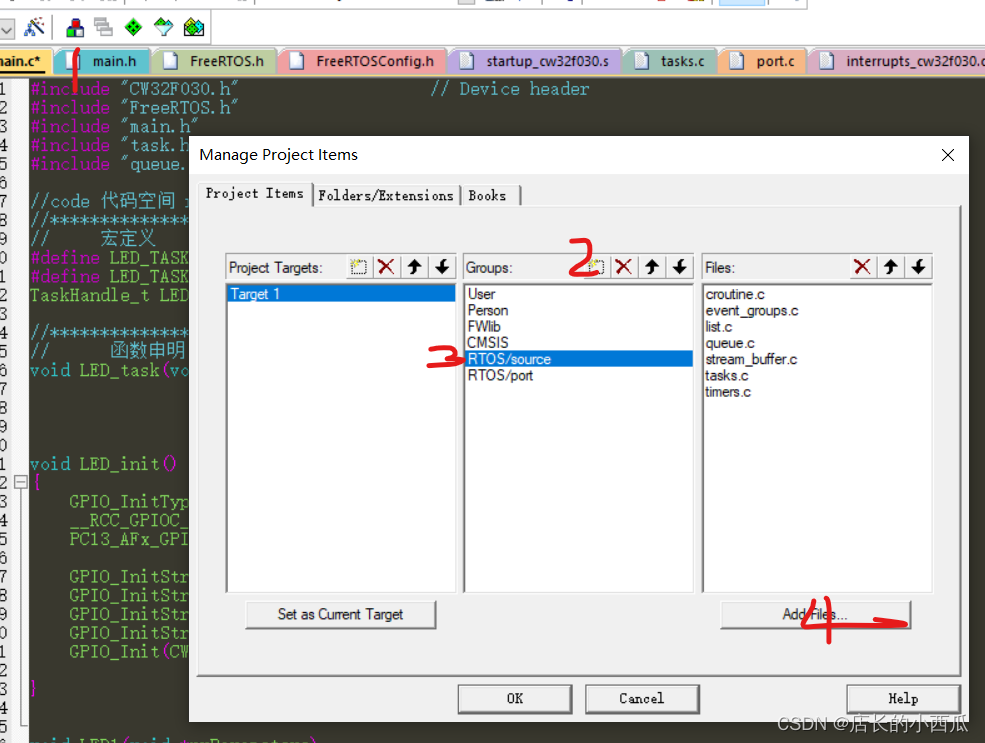Click the Add Files button
985x743 pixels.
coord(815,616)
